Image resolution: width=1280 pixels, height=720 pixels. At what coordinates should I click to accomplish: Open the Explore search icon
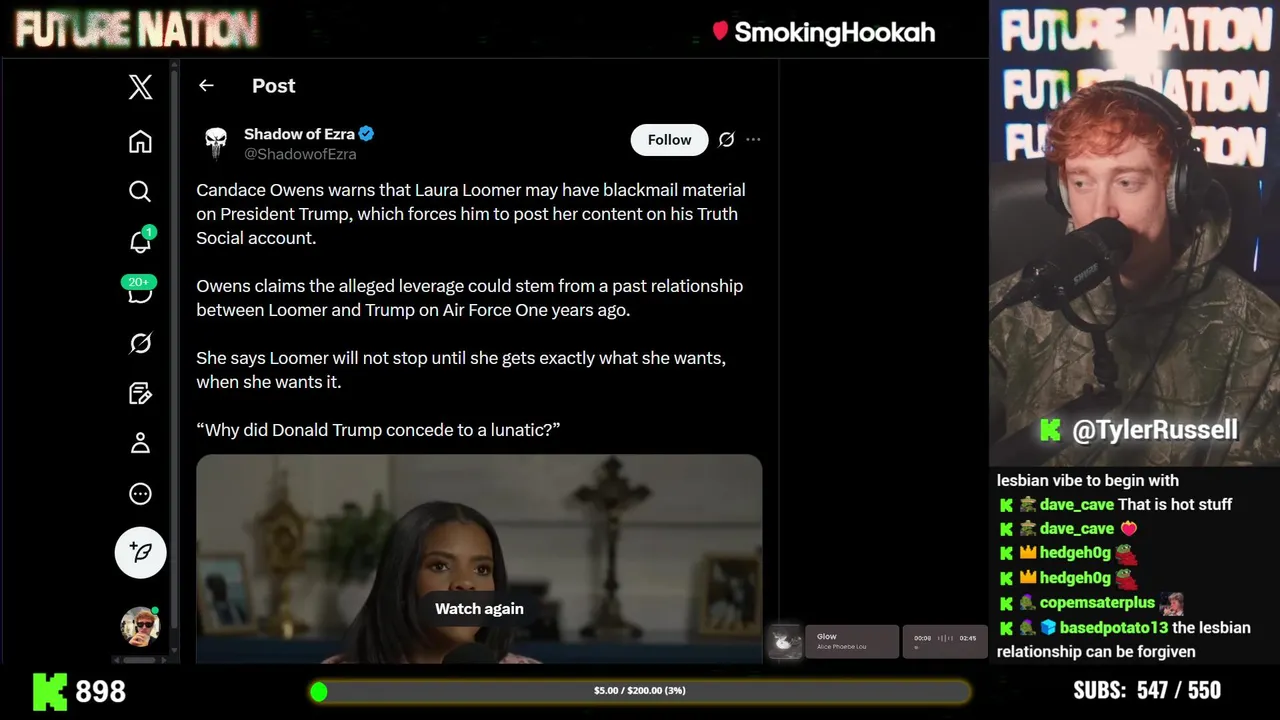(140, 191)
